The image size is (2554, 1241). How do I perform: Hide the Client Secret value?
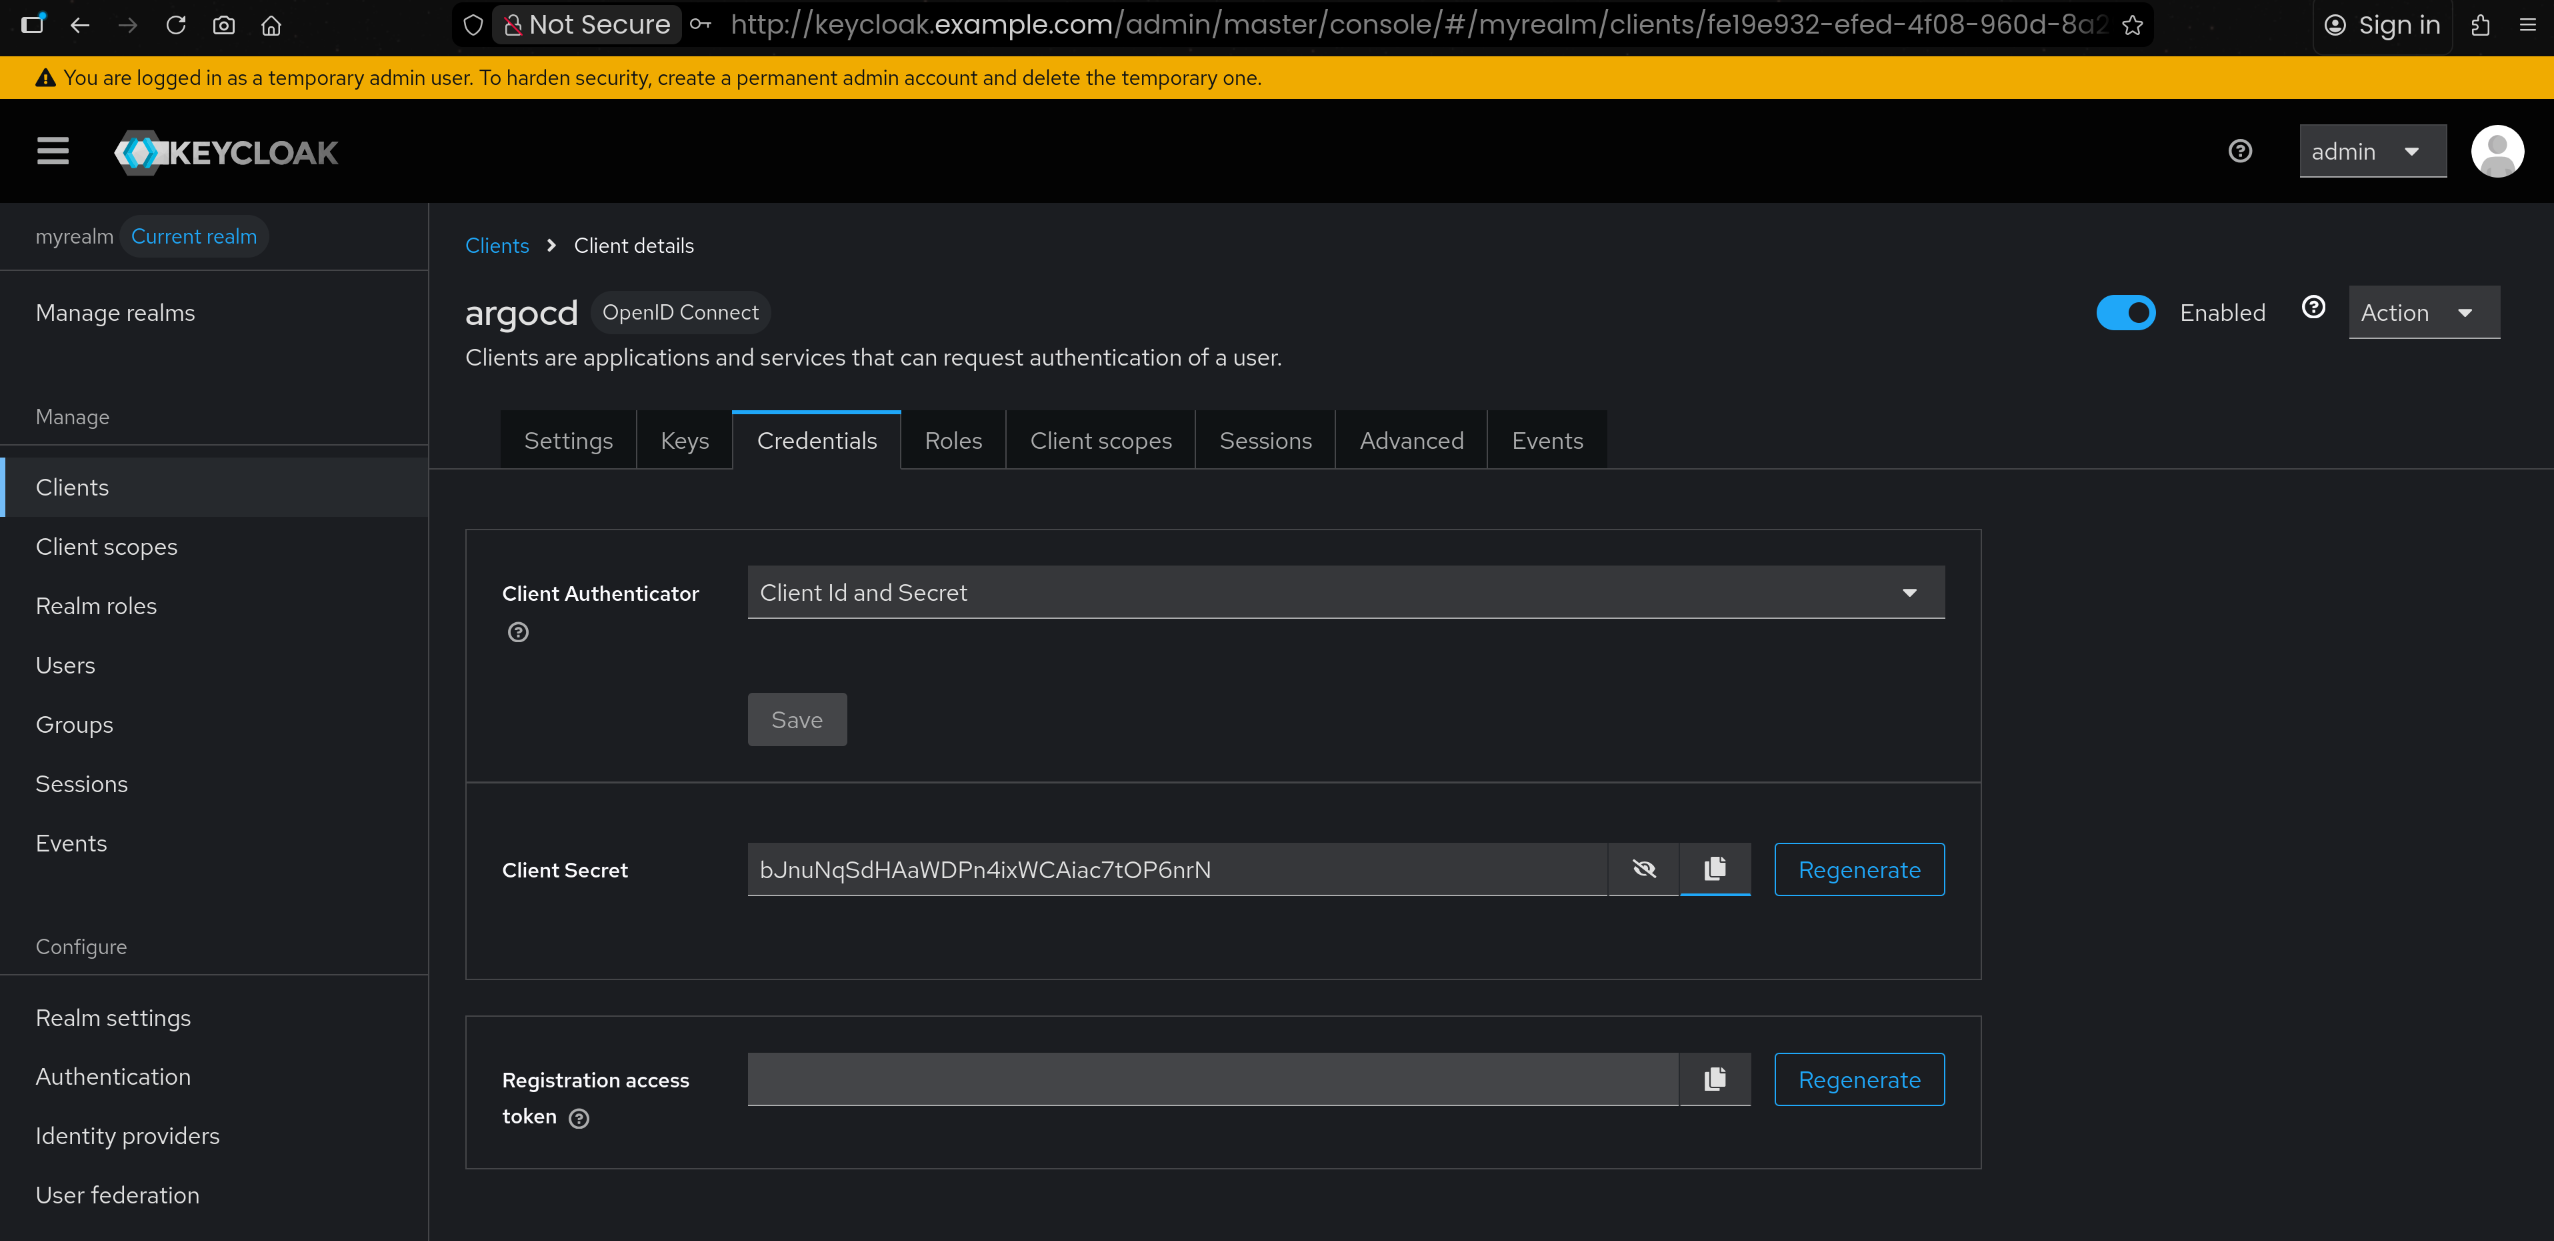click(1643, 869)
